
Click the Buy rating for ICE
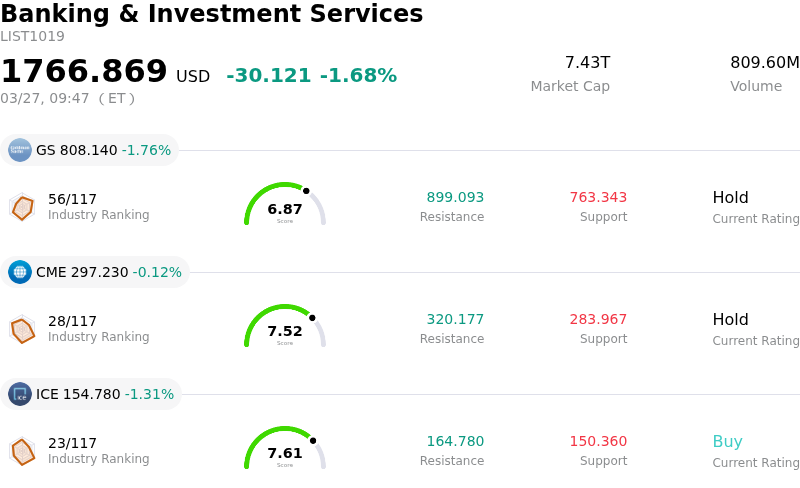click(727, 442)
